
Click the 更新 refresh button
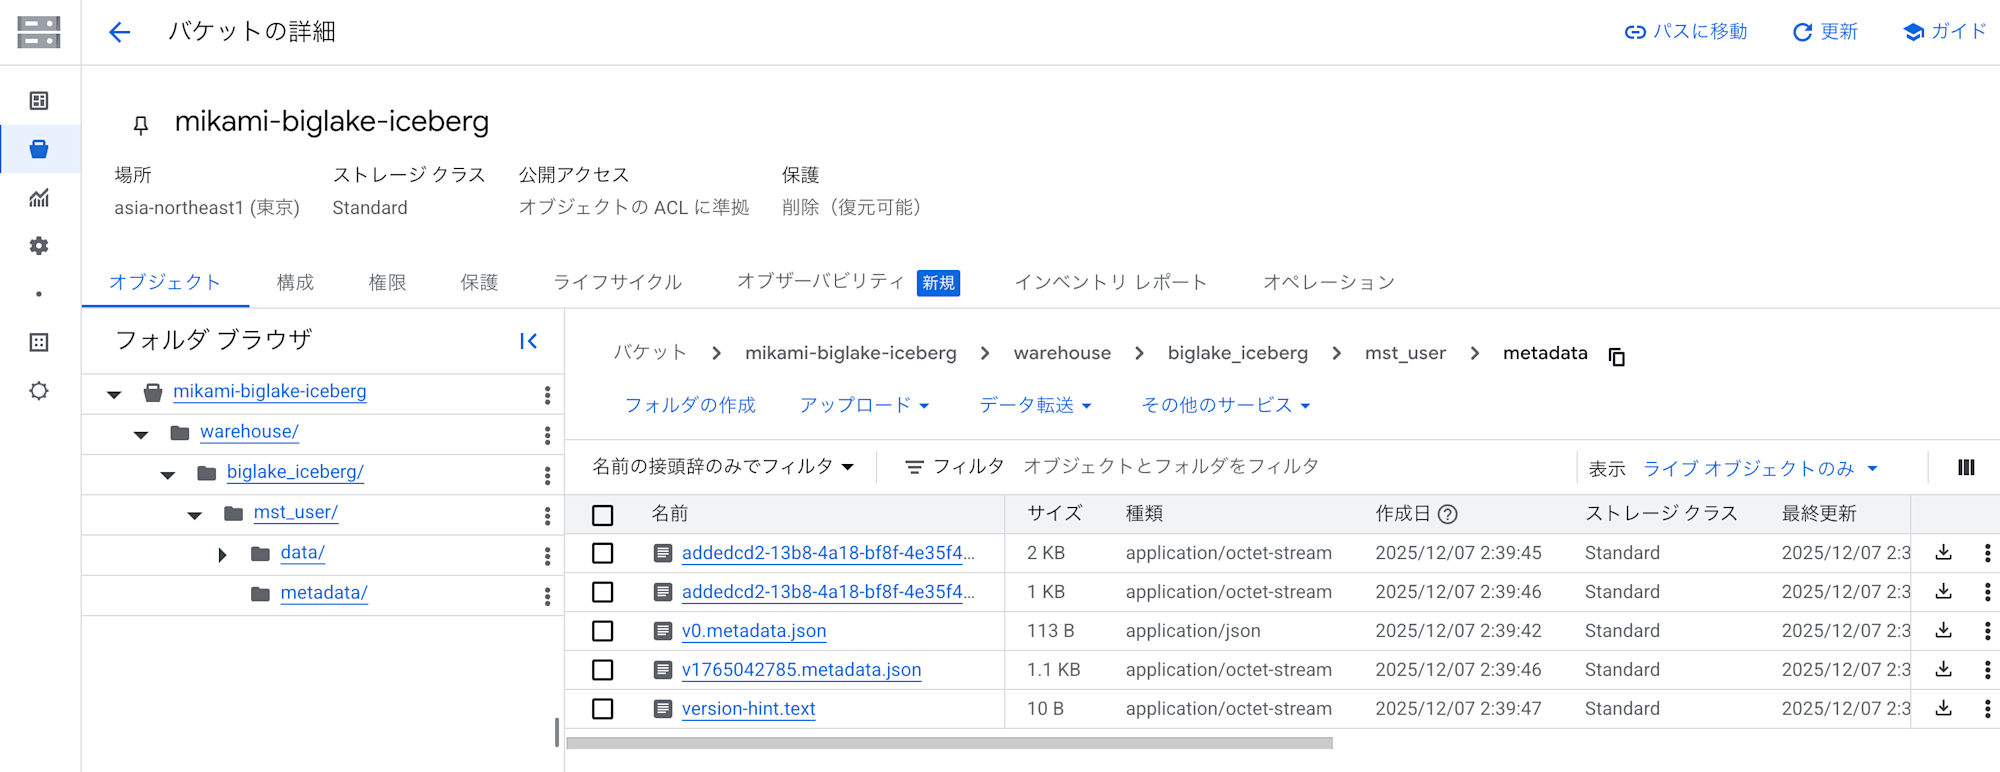point(1825,32)
